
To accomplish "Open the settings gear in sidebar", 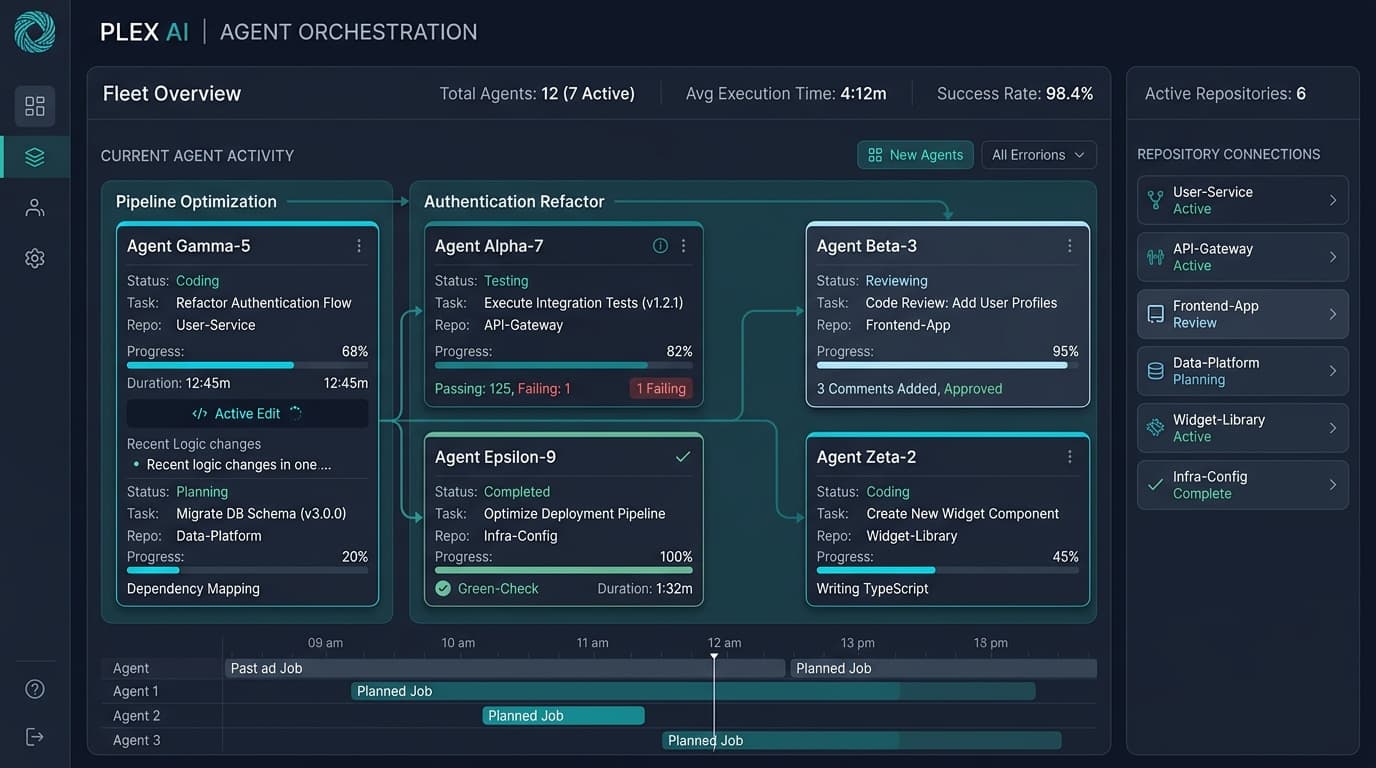I will tap(35, 258).
